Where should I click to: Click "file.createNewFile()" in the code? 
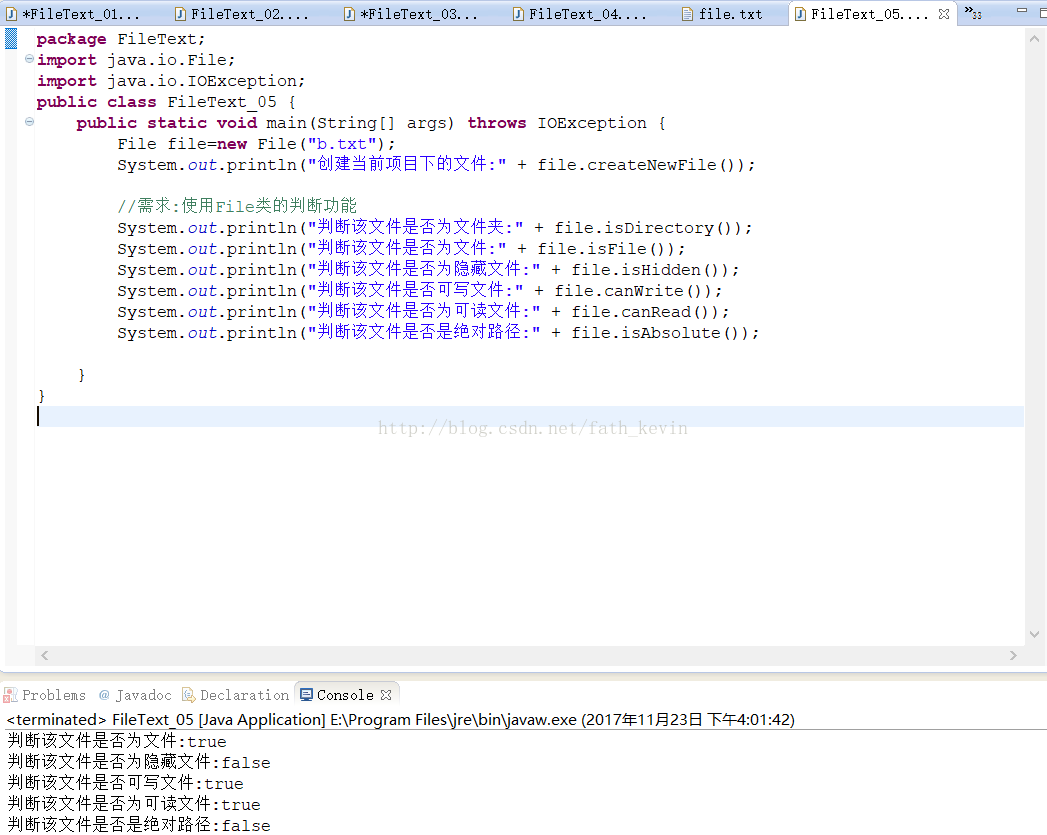(640, 165)
